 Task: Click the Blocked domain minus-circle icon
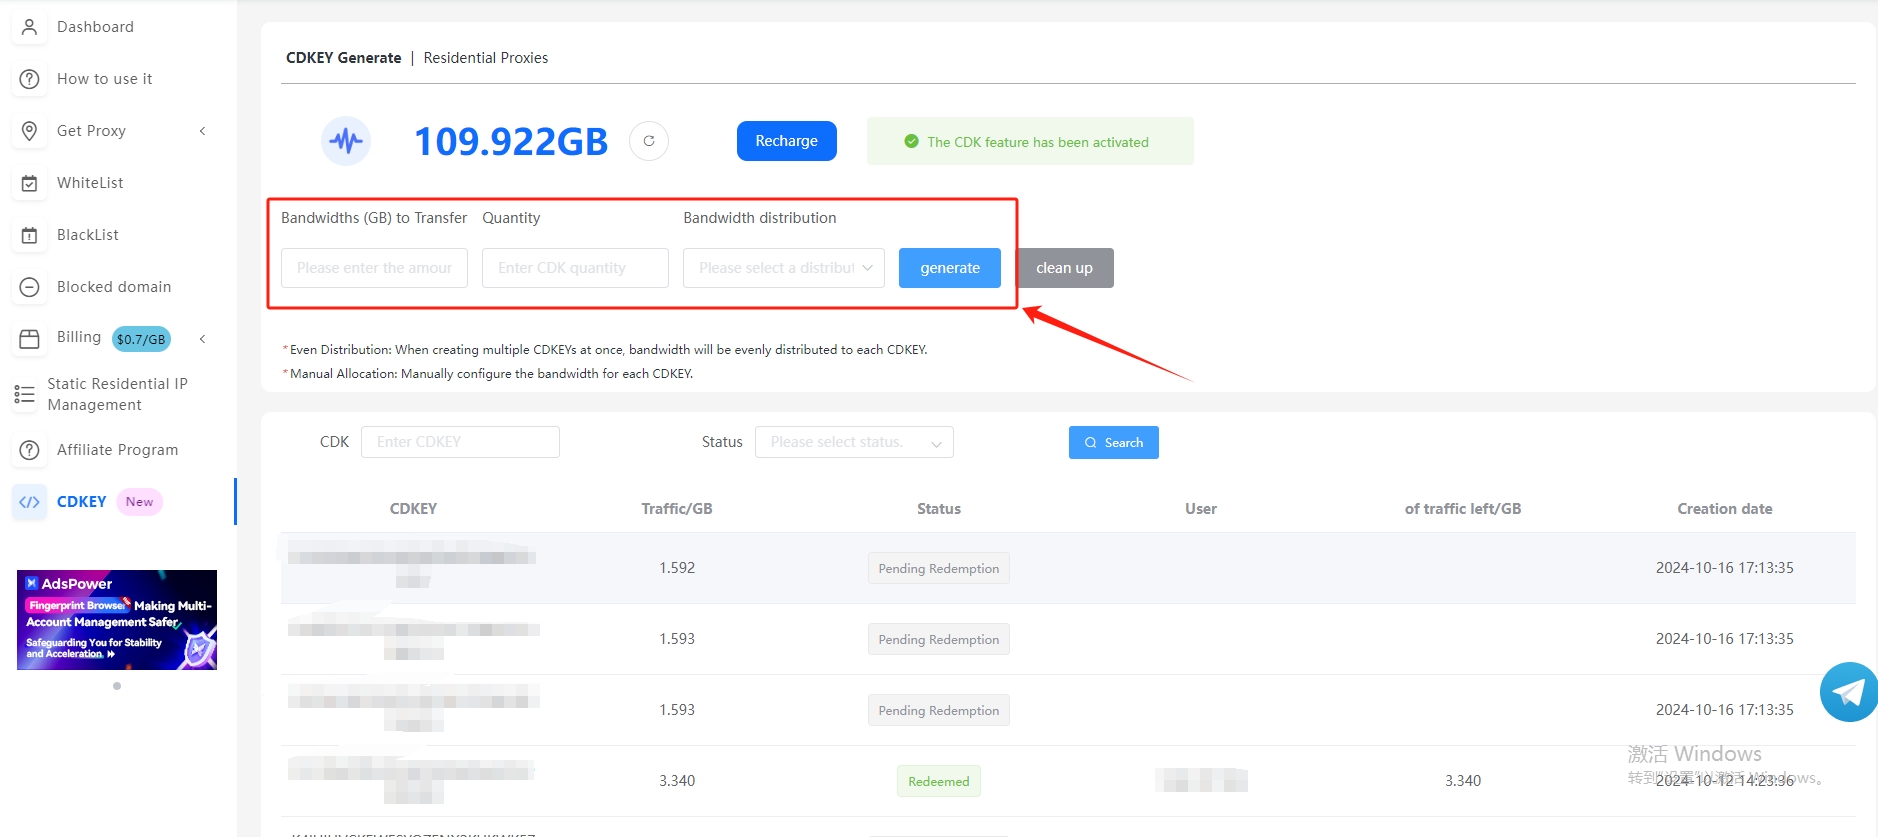pyautogui.click(x=30, y=287)
